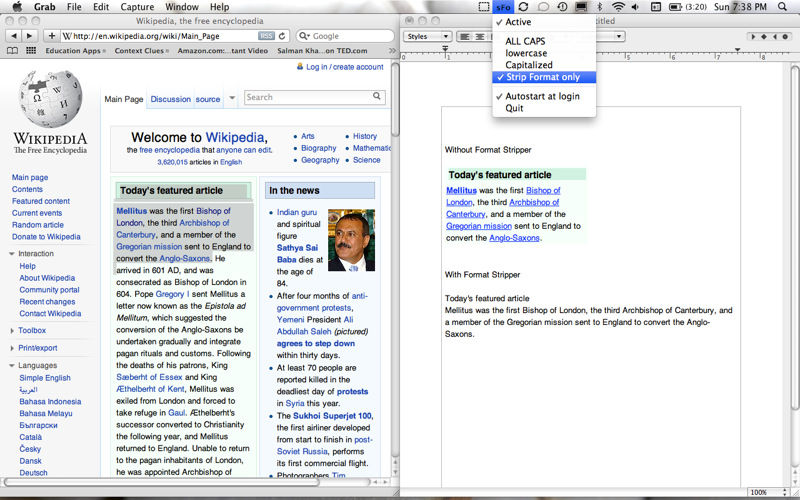This screenshot has height=500, width=800.
Task: Click the Wikipedia globe logo
Action: tap(50, 98)
